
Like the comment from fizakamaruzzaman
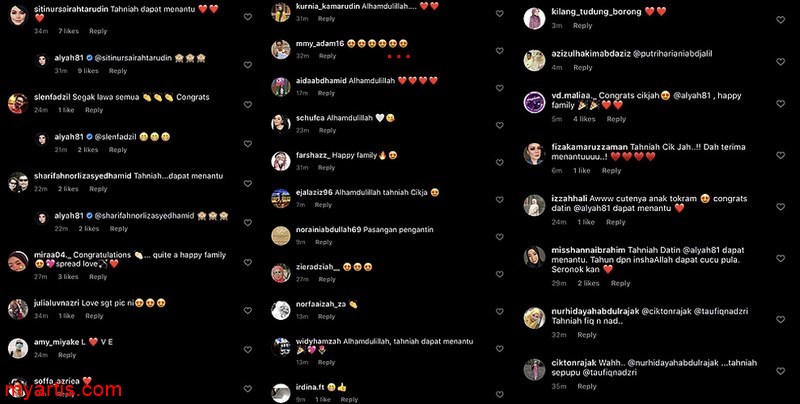[781, 155]
